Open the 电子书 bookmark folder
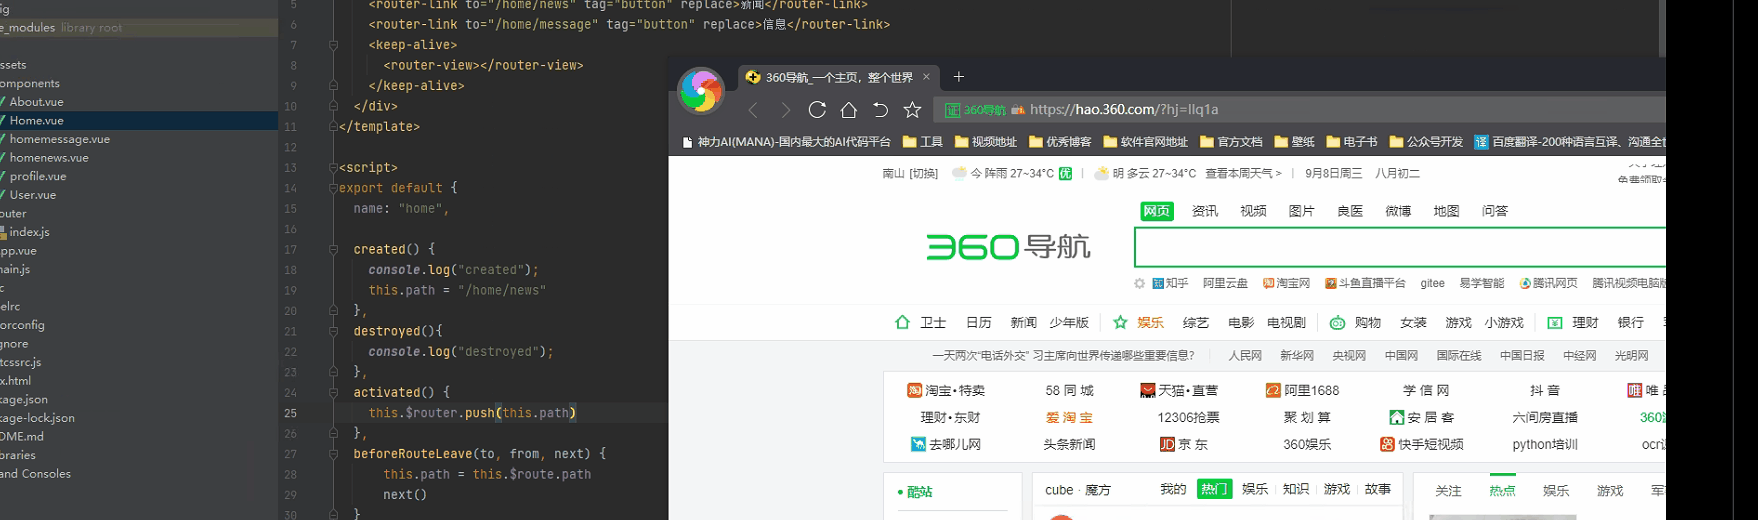 (1352, 142)
